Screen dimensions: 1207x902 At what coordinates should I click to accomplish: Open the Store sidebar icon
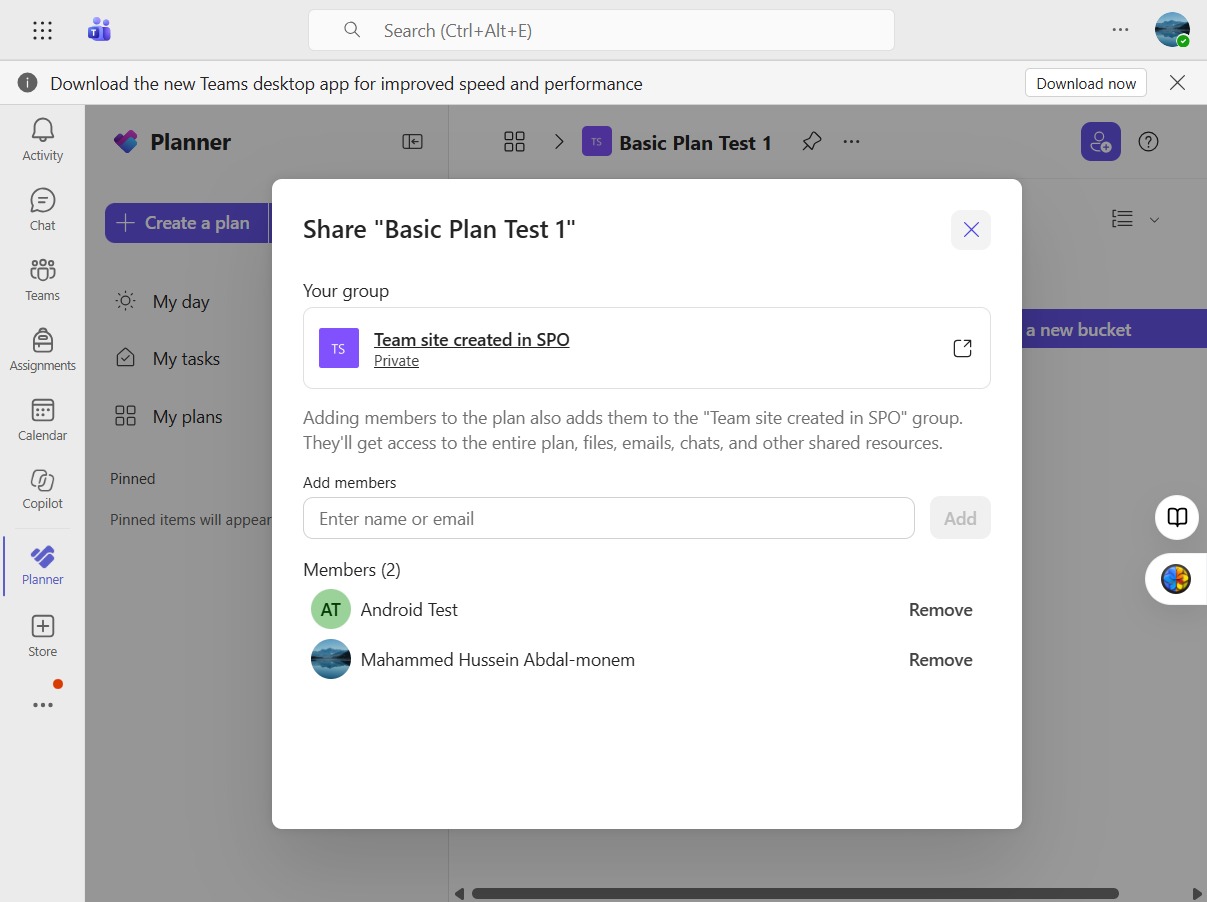click(x=42, y=636)
